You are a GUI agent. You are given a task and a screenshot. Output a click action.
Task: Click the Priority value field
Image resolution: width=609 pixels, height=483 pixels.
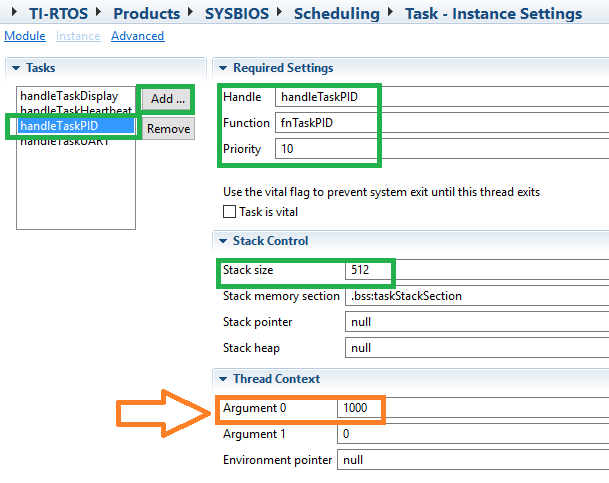click(x=440, y=149)
